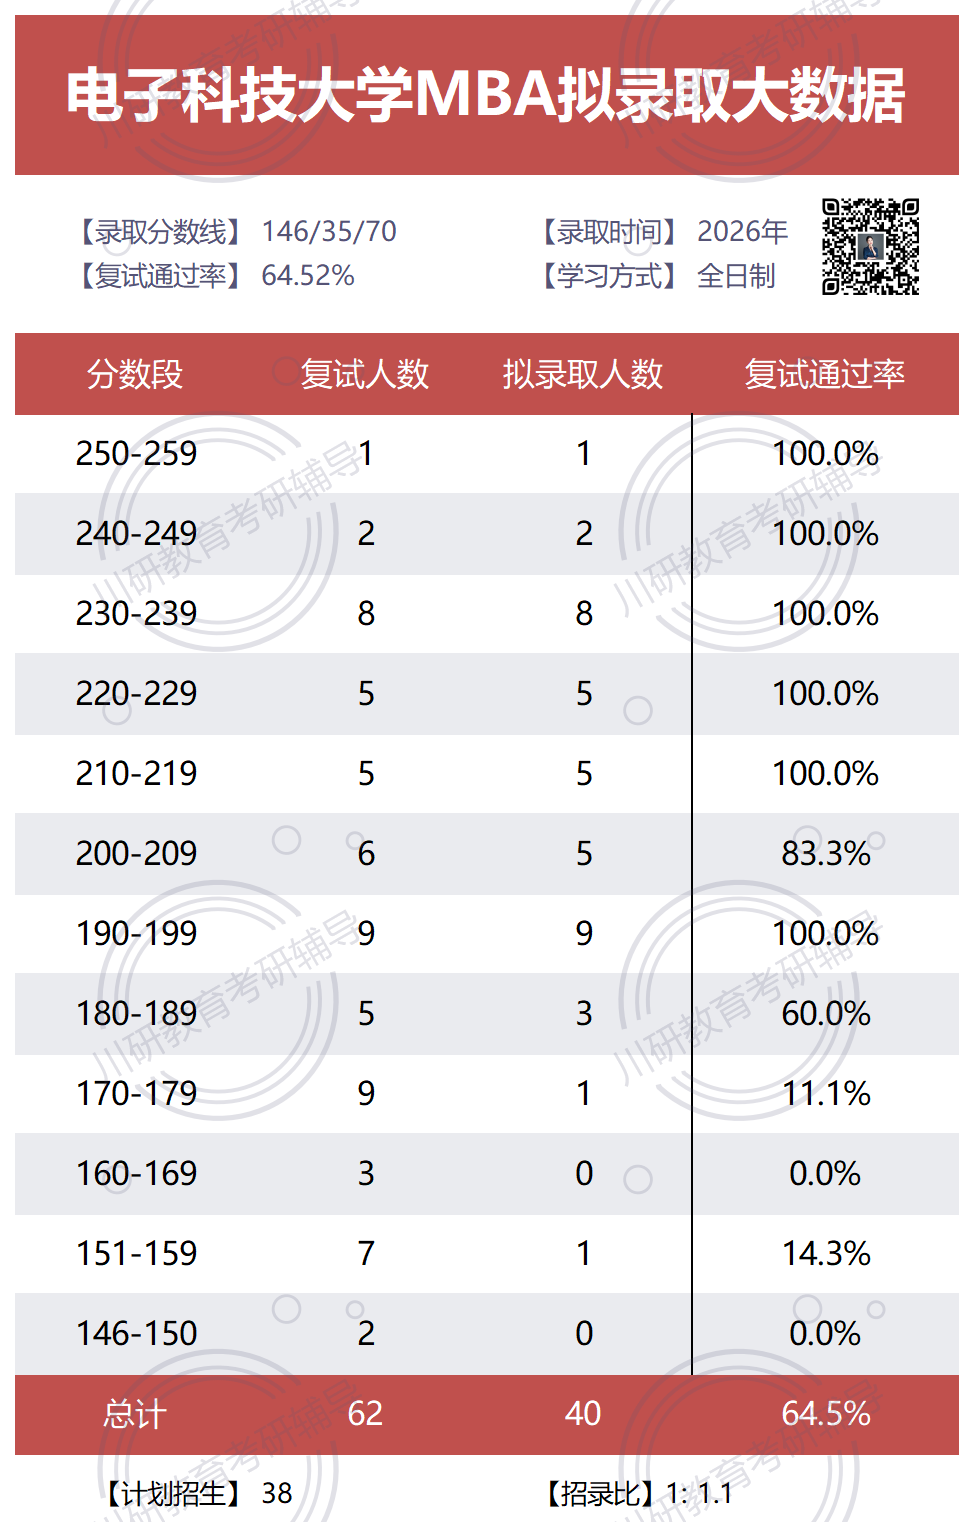
Task: Select the 复试通过率 column header
Action: click(x=825, y=374)
